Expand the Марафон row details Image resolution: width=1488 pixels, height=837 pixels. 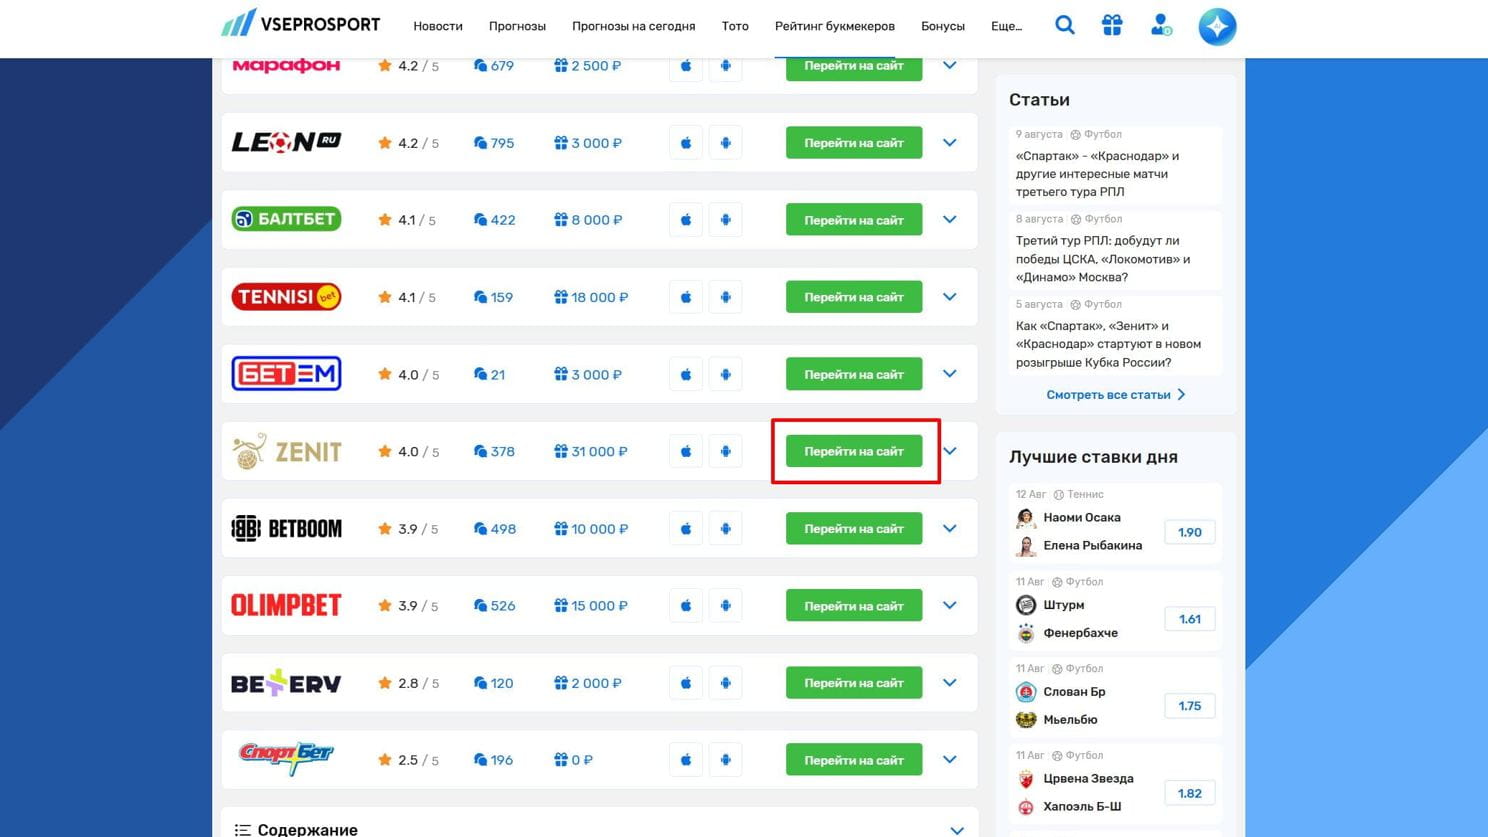[x=950, y=66]
